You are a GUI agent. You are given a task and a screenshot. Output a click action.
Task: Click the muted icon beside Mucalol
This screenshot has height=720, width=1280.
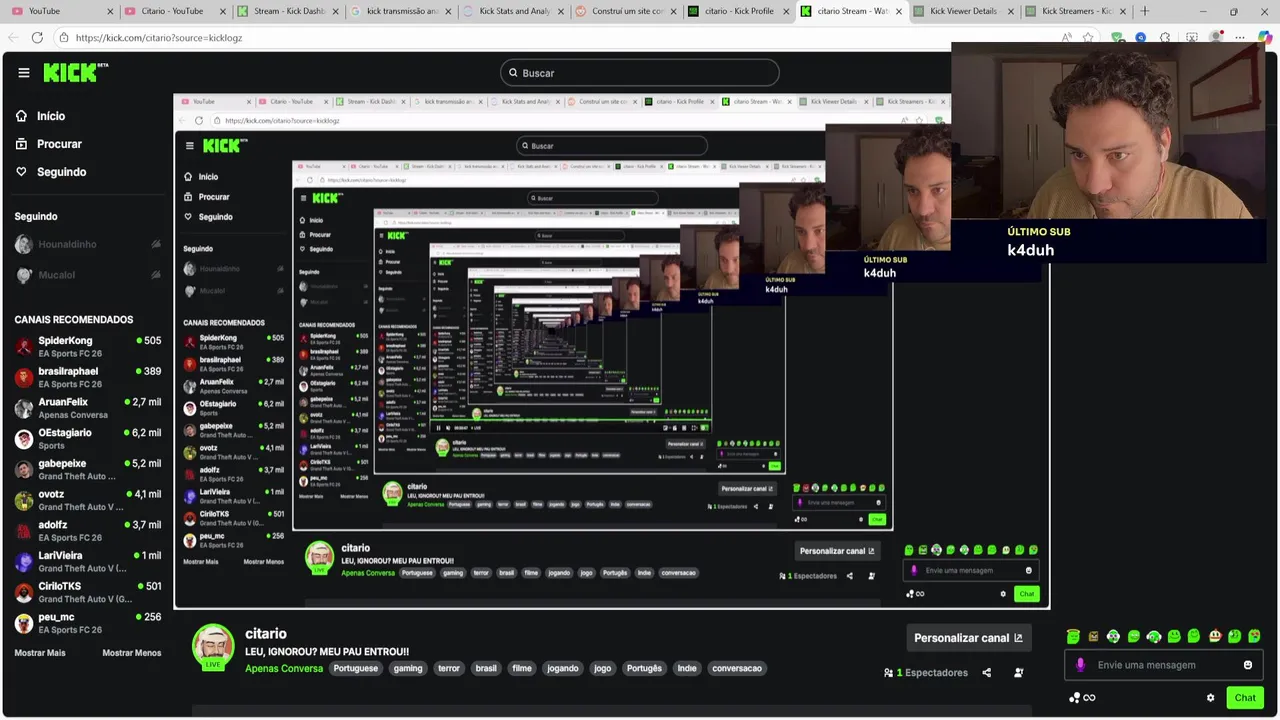click(x=156, y=275)
